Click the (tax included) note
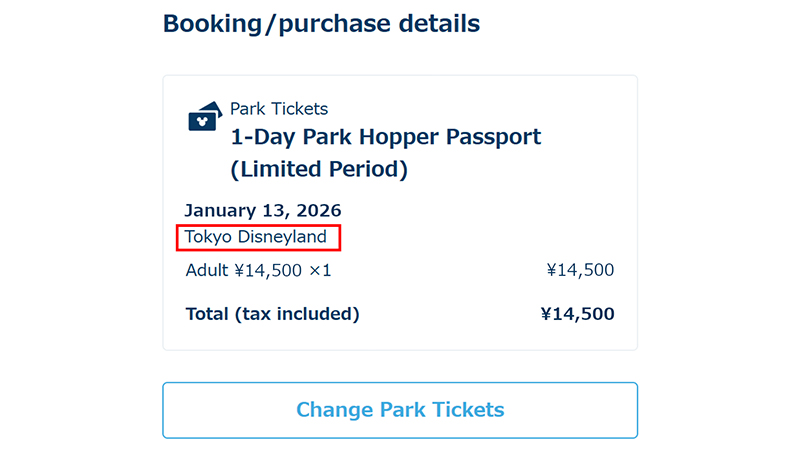 coord(297,314)
